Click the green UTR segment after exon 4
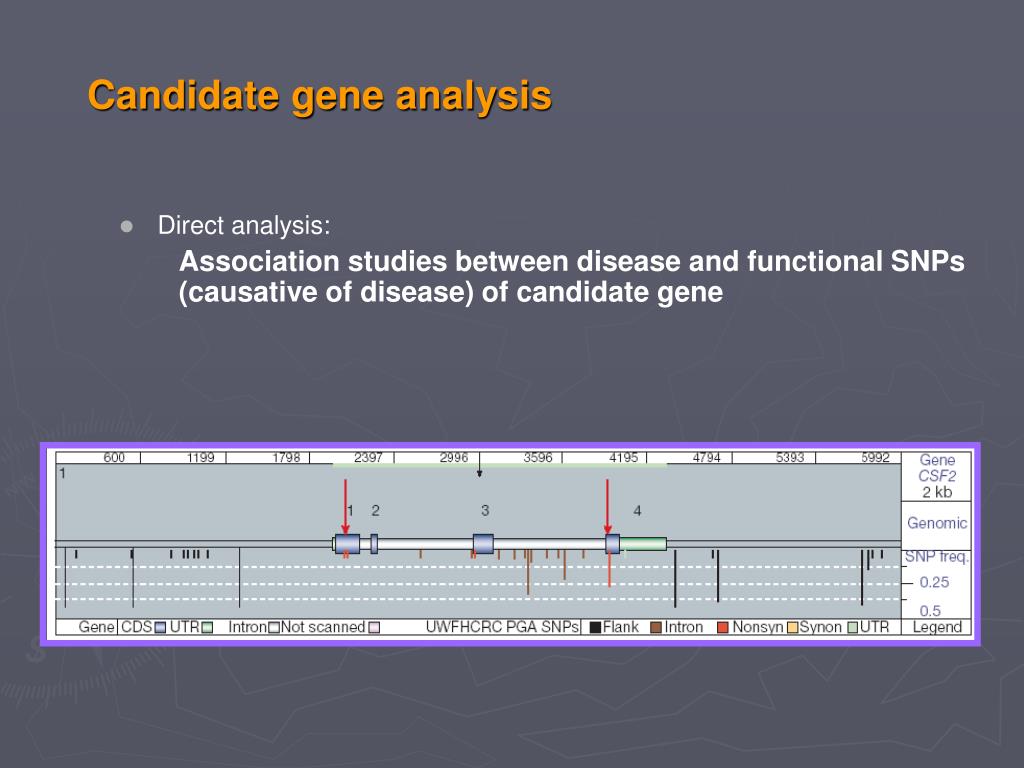This screenshot has width=1024, height=768. (643, 544)
